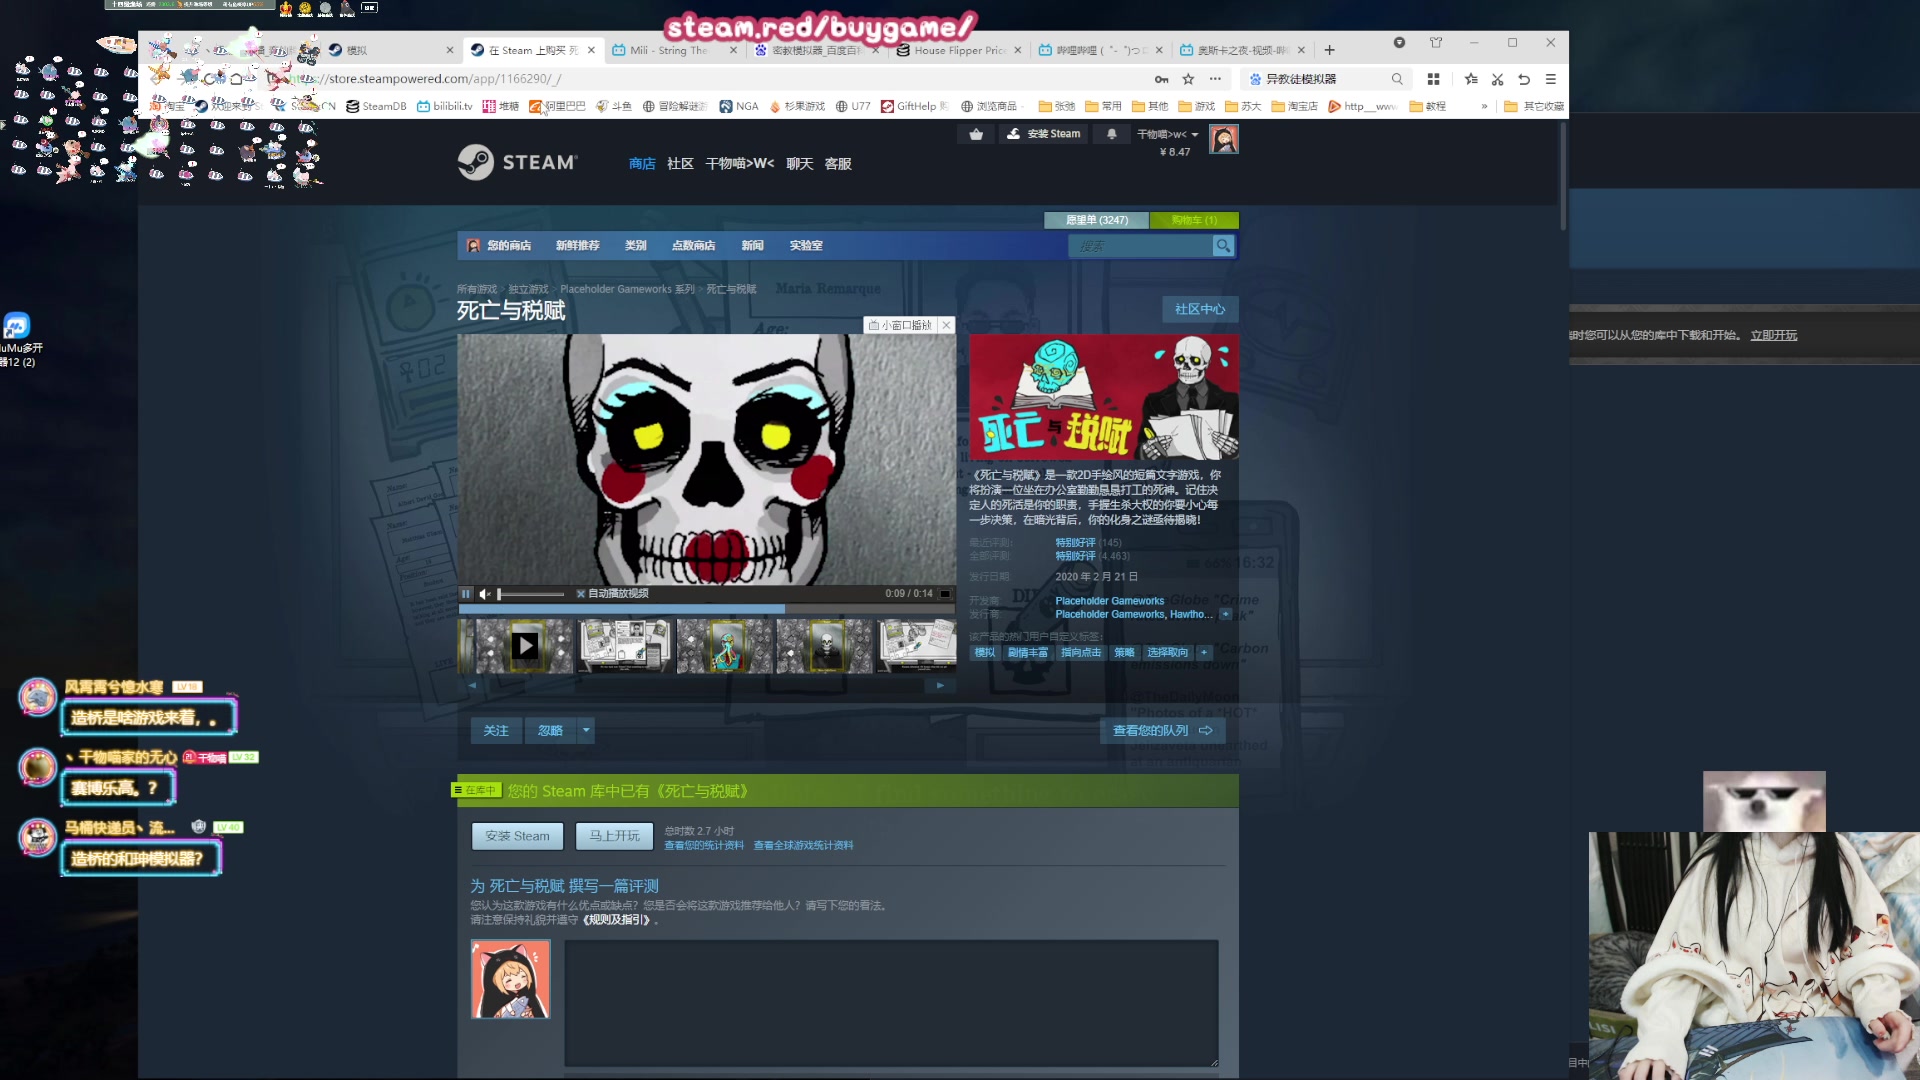The height and width of the screenshot is (1080, 1920).
Task: Click the 马上开玩 play now button
Action: click(614, 836)
